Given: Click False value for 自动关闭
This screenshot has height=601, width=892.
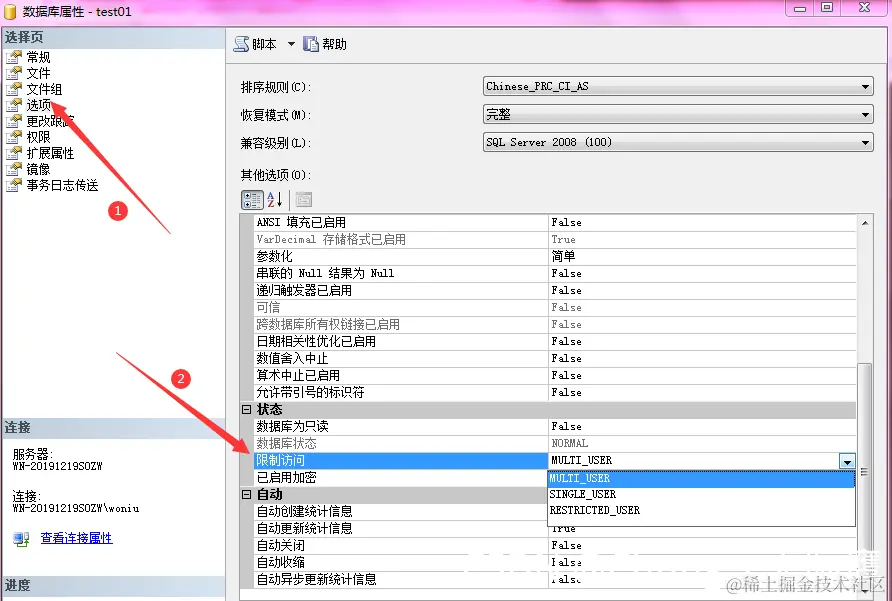Looking at the screenshot, I should tap(567, 545).
